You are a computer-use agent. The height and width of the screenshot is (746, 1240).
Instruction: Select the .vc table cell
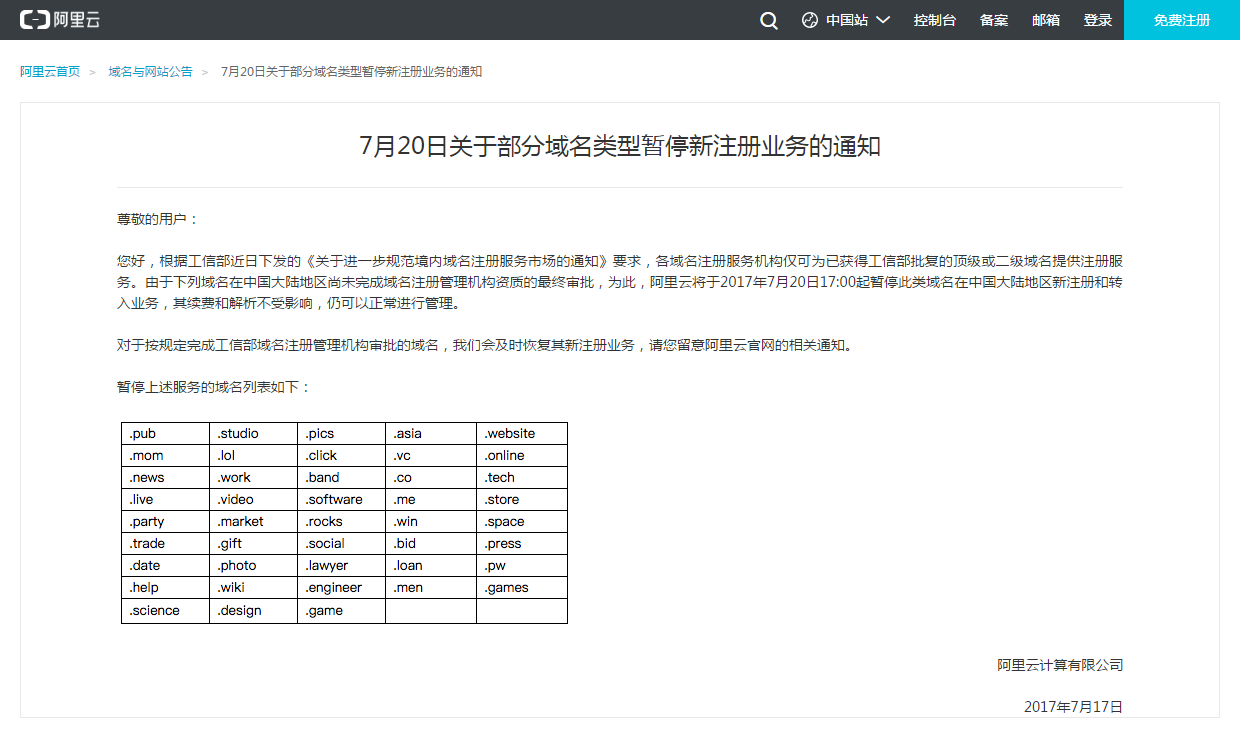pyautogui.click(x=431, y=456)
